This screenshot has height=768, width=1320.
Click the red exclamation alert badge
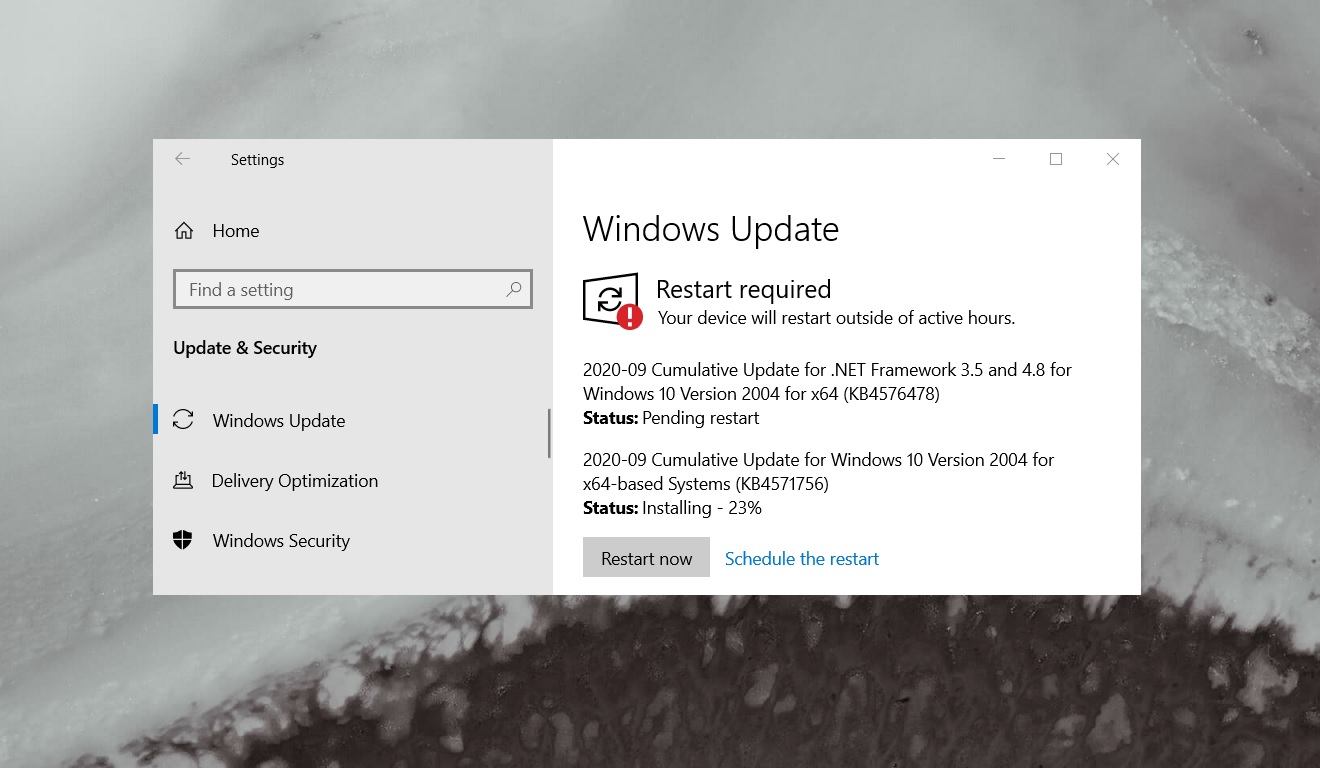[x=628, y=316]
